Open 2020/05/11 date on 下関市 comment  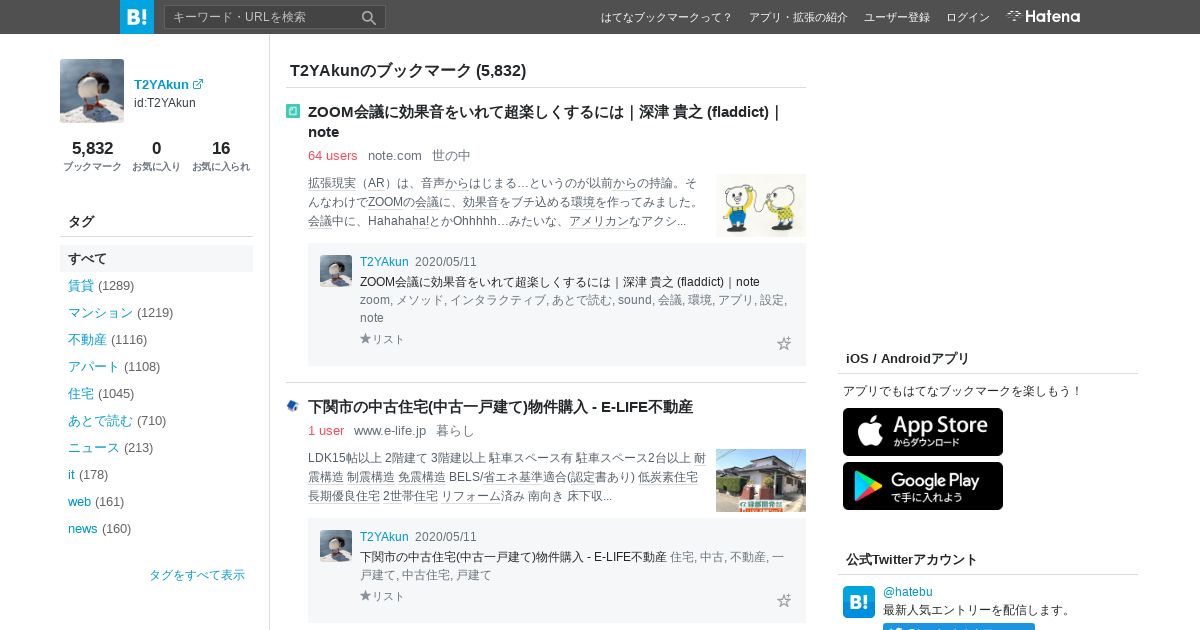tap(446, 537)
